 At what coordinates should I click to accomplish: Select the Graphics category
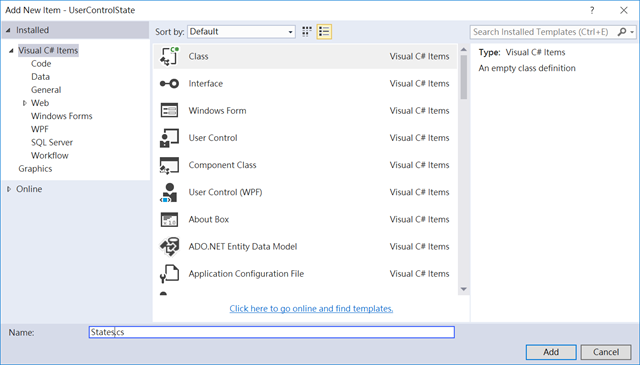[35, 169]
